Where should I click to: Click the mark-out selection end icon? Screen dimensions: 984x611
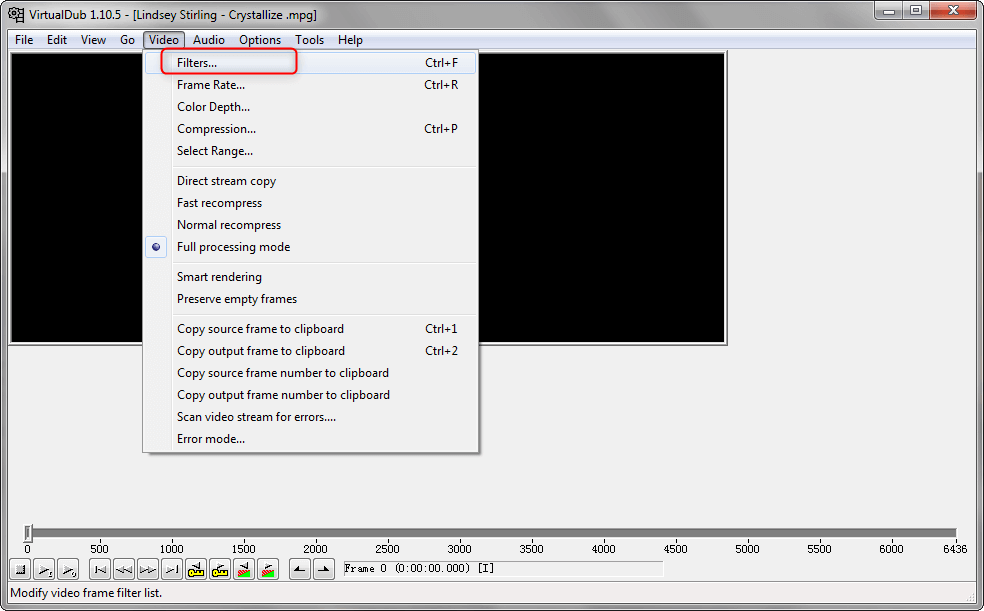[x=323, y=570]
